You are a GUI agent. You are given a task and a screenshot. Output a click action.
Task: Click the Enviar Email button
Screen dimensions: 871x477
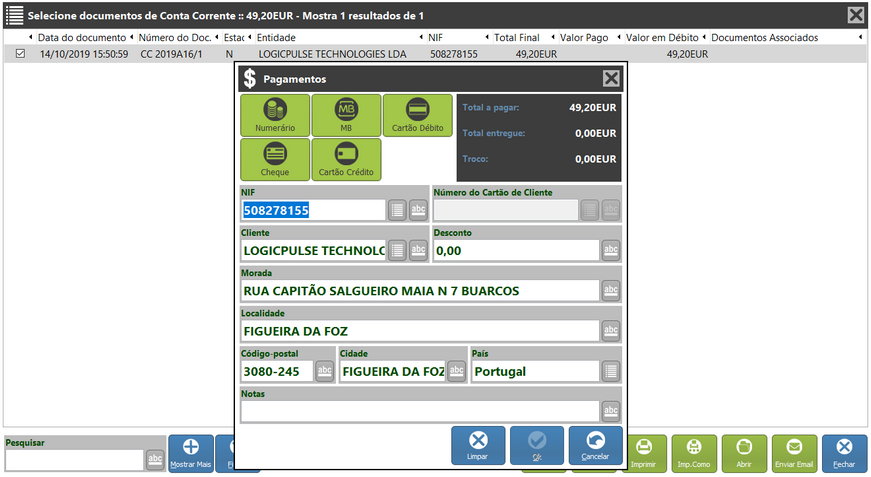pos(795,453)
